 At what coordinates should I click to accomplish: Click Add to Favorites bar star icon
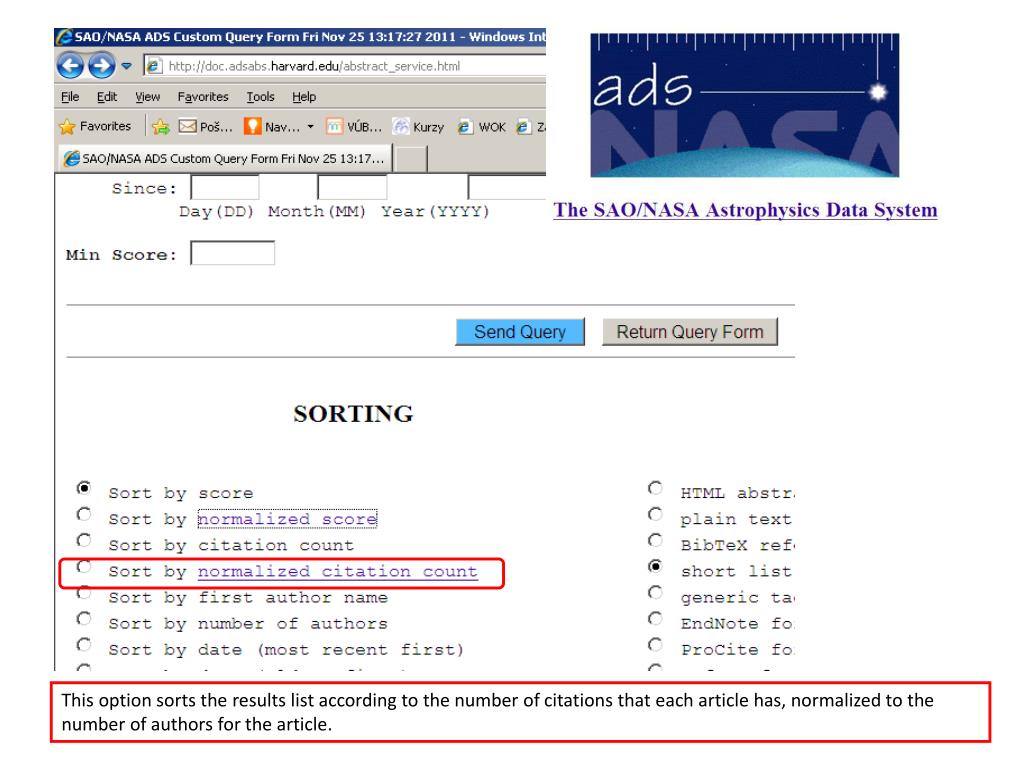(161, 126)
